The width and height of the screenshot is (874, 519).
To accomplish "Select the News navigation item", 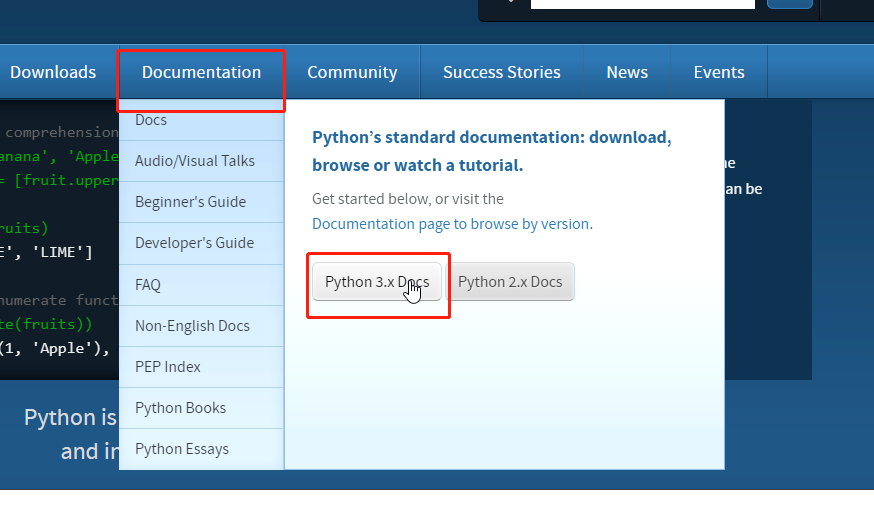I will point(627,72).
